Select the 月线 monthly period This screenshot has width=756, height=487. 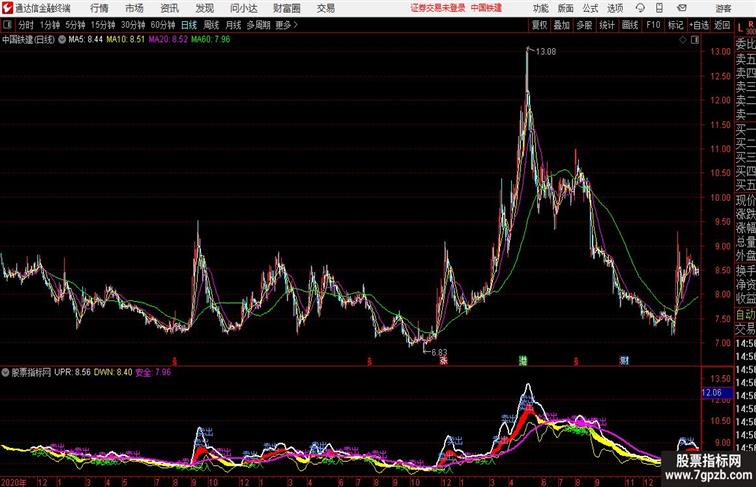point(233,25)
